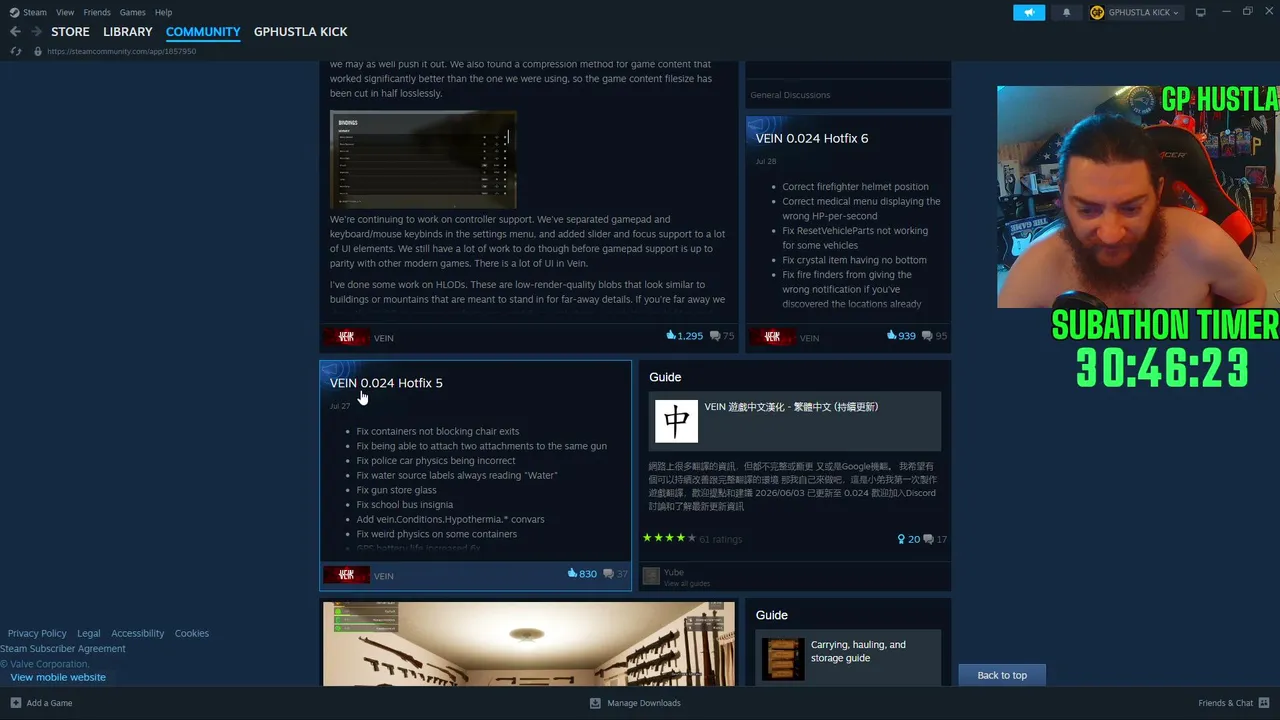Open the 37 comments speech bubble
This screenshot has width=1280, height=720.
608,574
